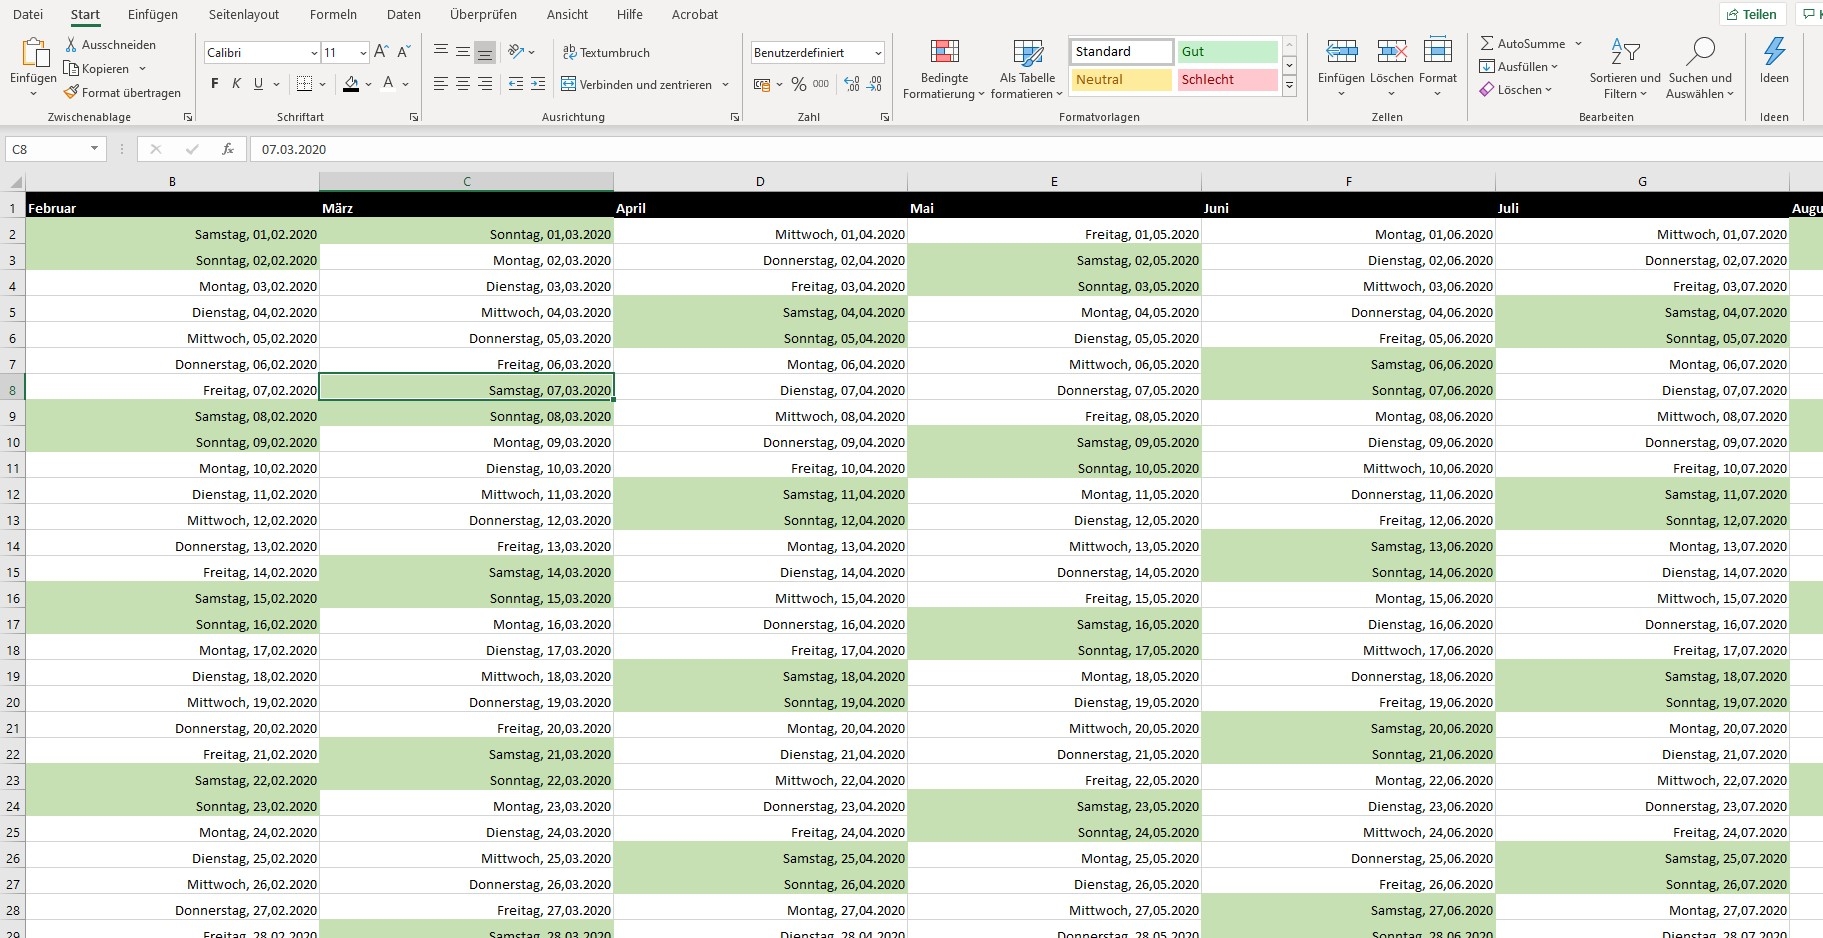The height and width of the screenshot is (938, 1823).
Task: Open Sortieren und Filtern menu
Action: coord(1625,68)
